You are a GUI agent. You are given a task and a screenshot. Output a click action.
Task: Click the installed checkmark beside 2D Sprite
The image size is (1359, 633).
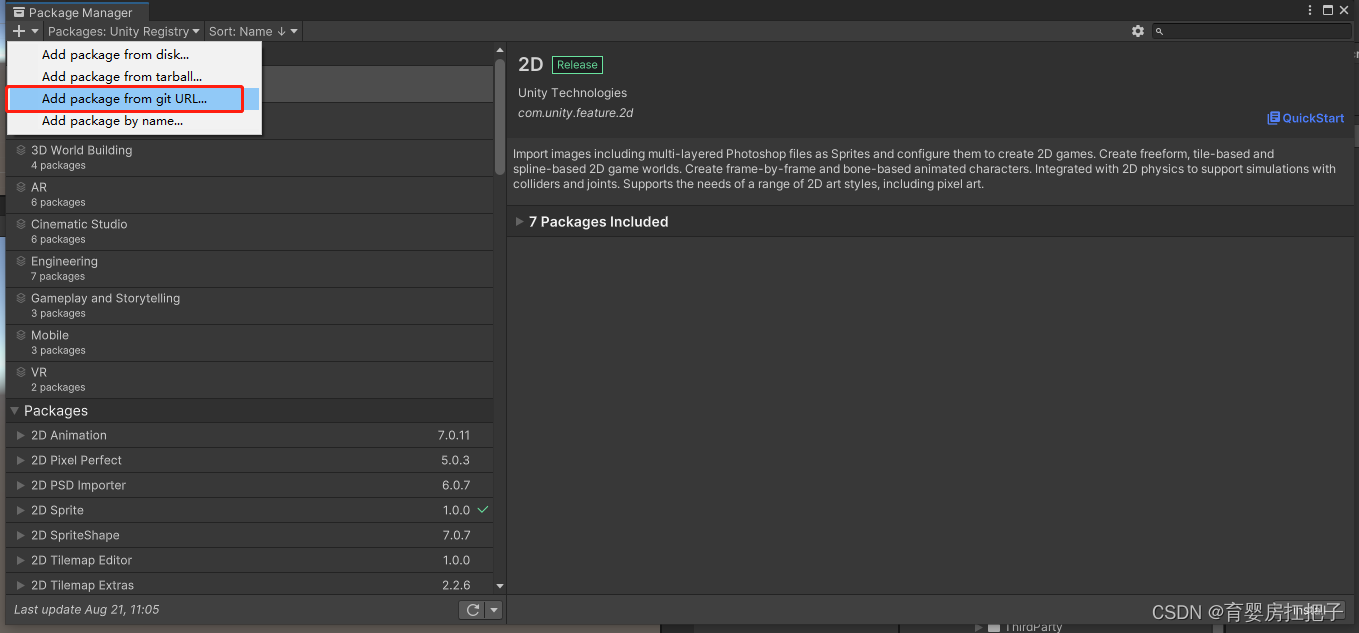pyautogui.click(x=481, y=510)
